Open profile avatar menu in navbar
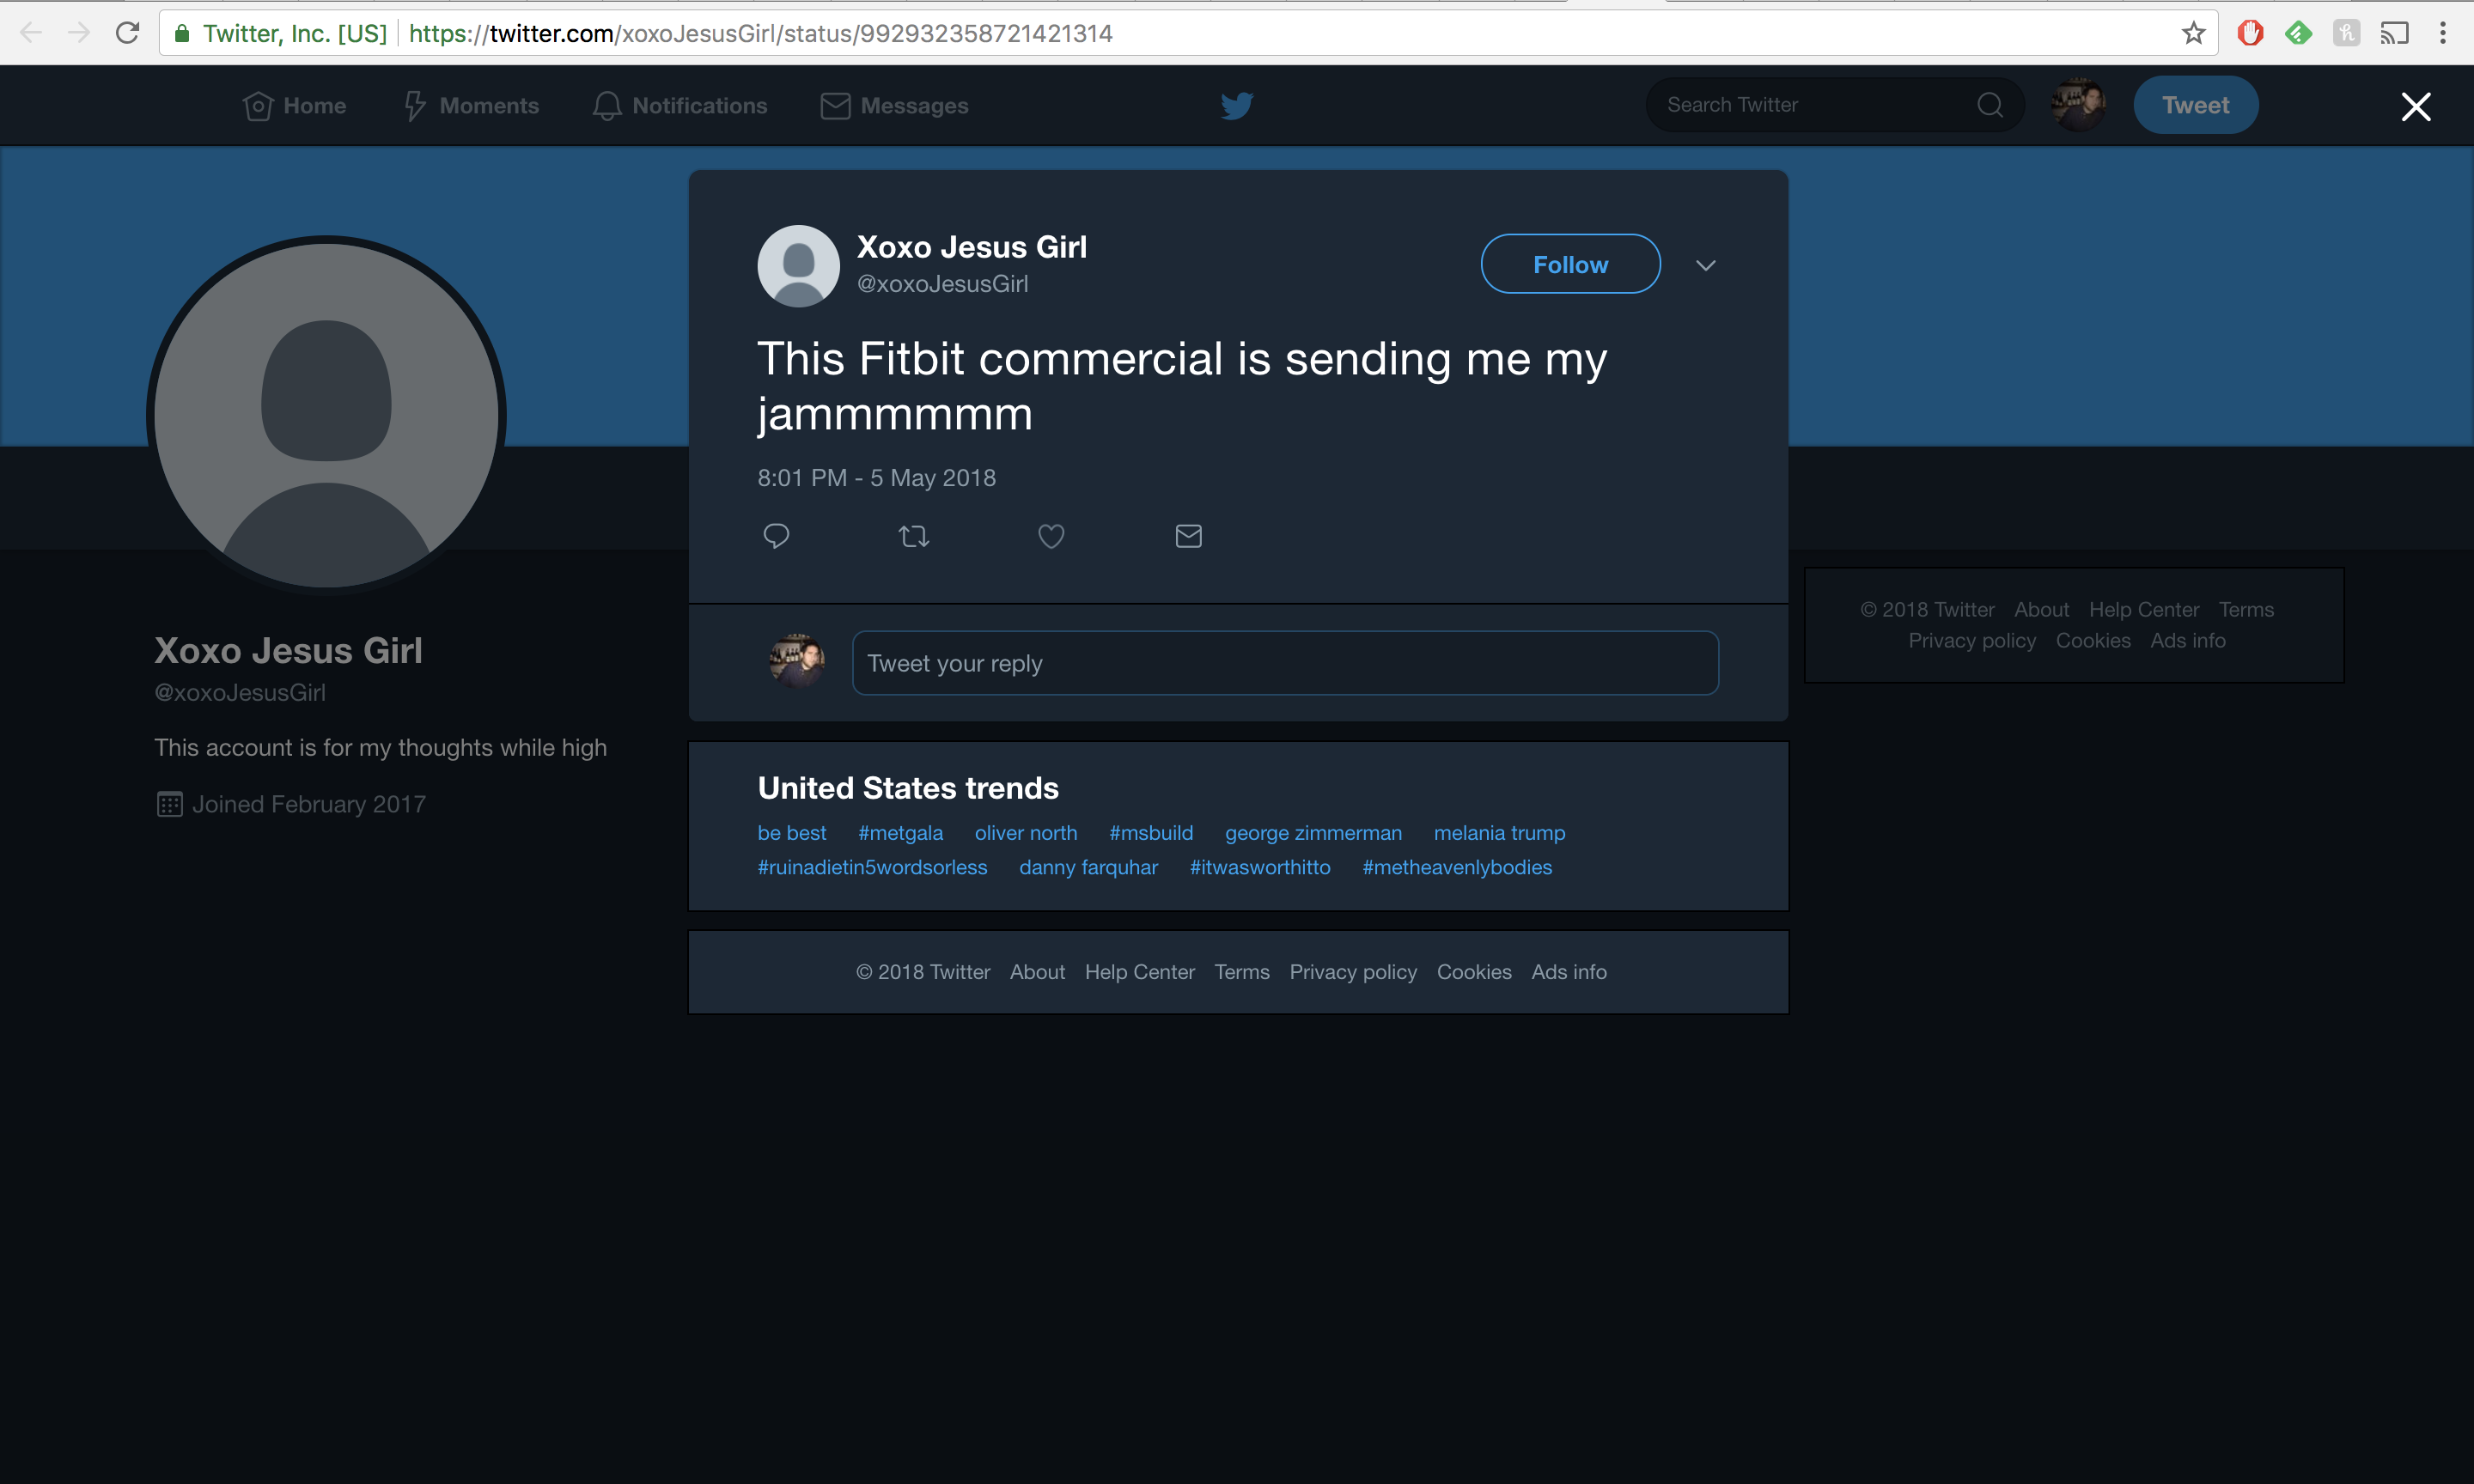Image resolution: width=2474 pixels, height=1484 pixels. [x=2078, y=105]
